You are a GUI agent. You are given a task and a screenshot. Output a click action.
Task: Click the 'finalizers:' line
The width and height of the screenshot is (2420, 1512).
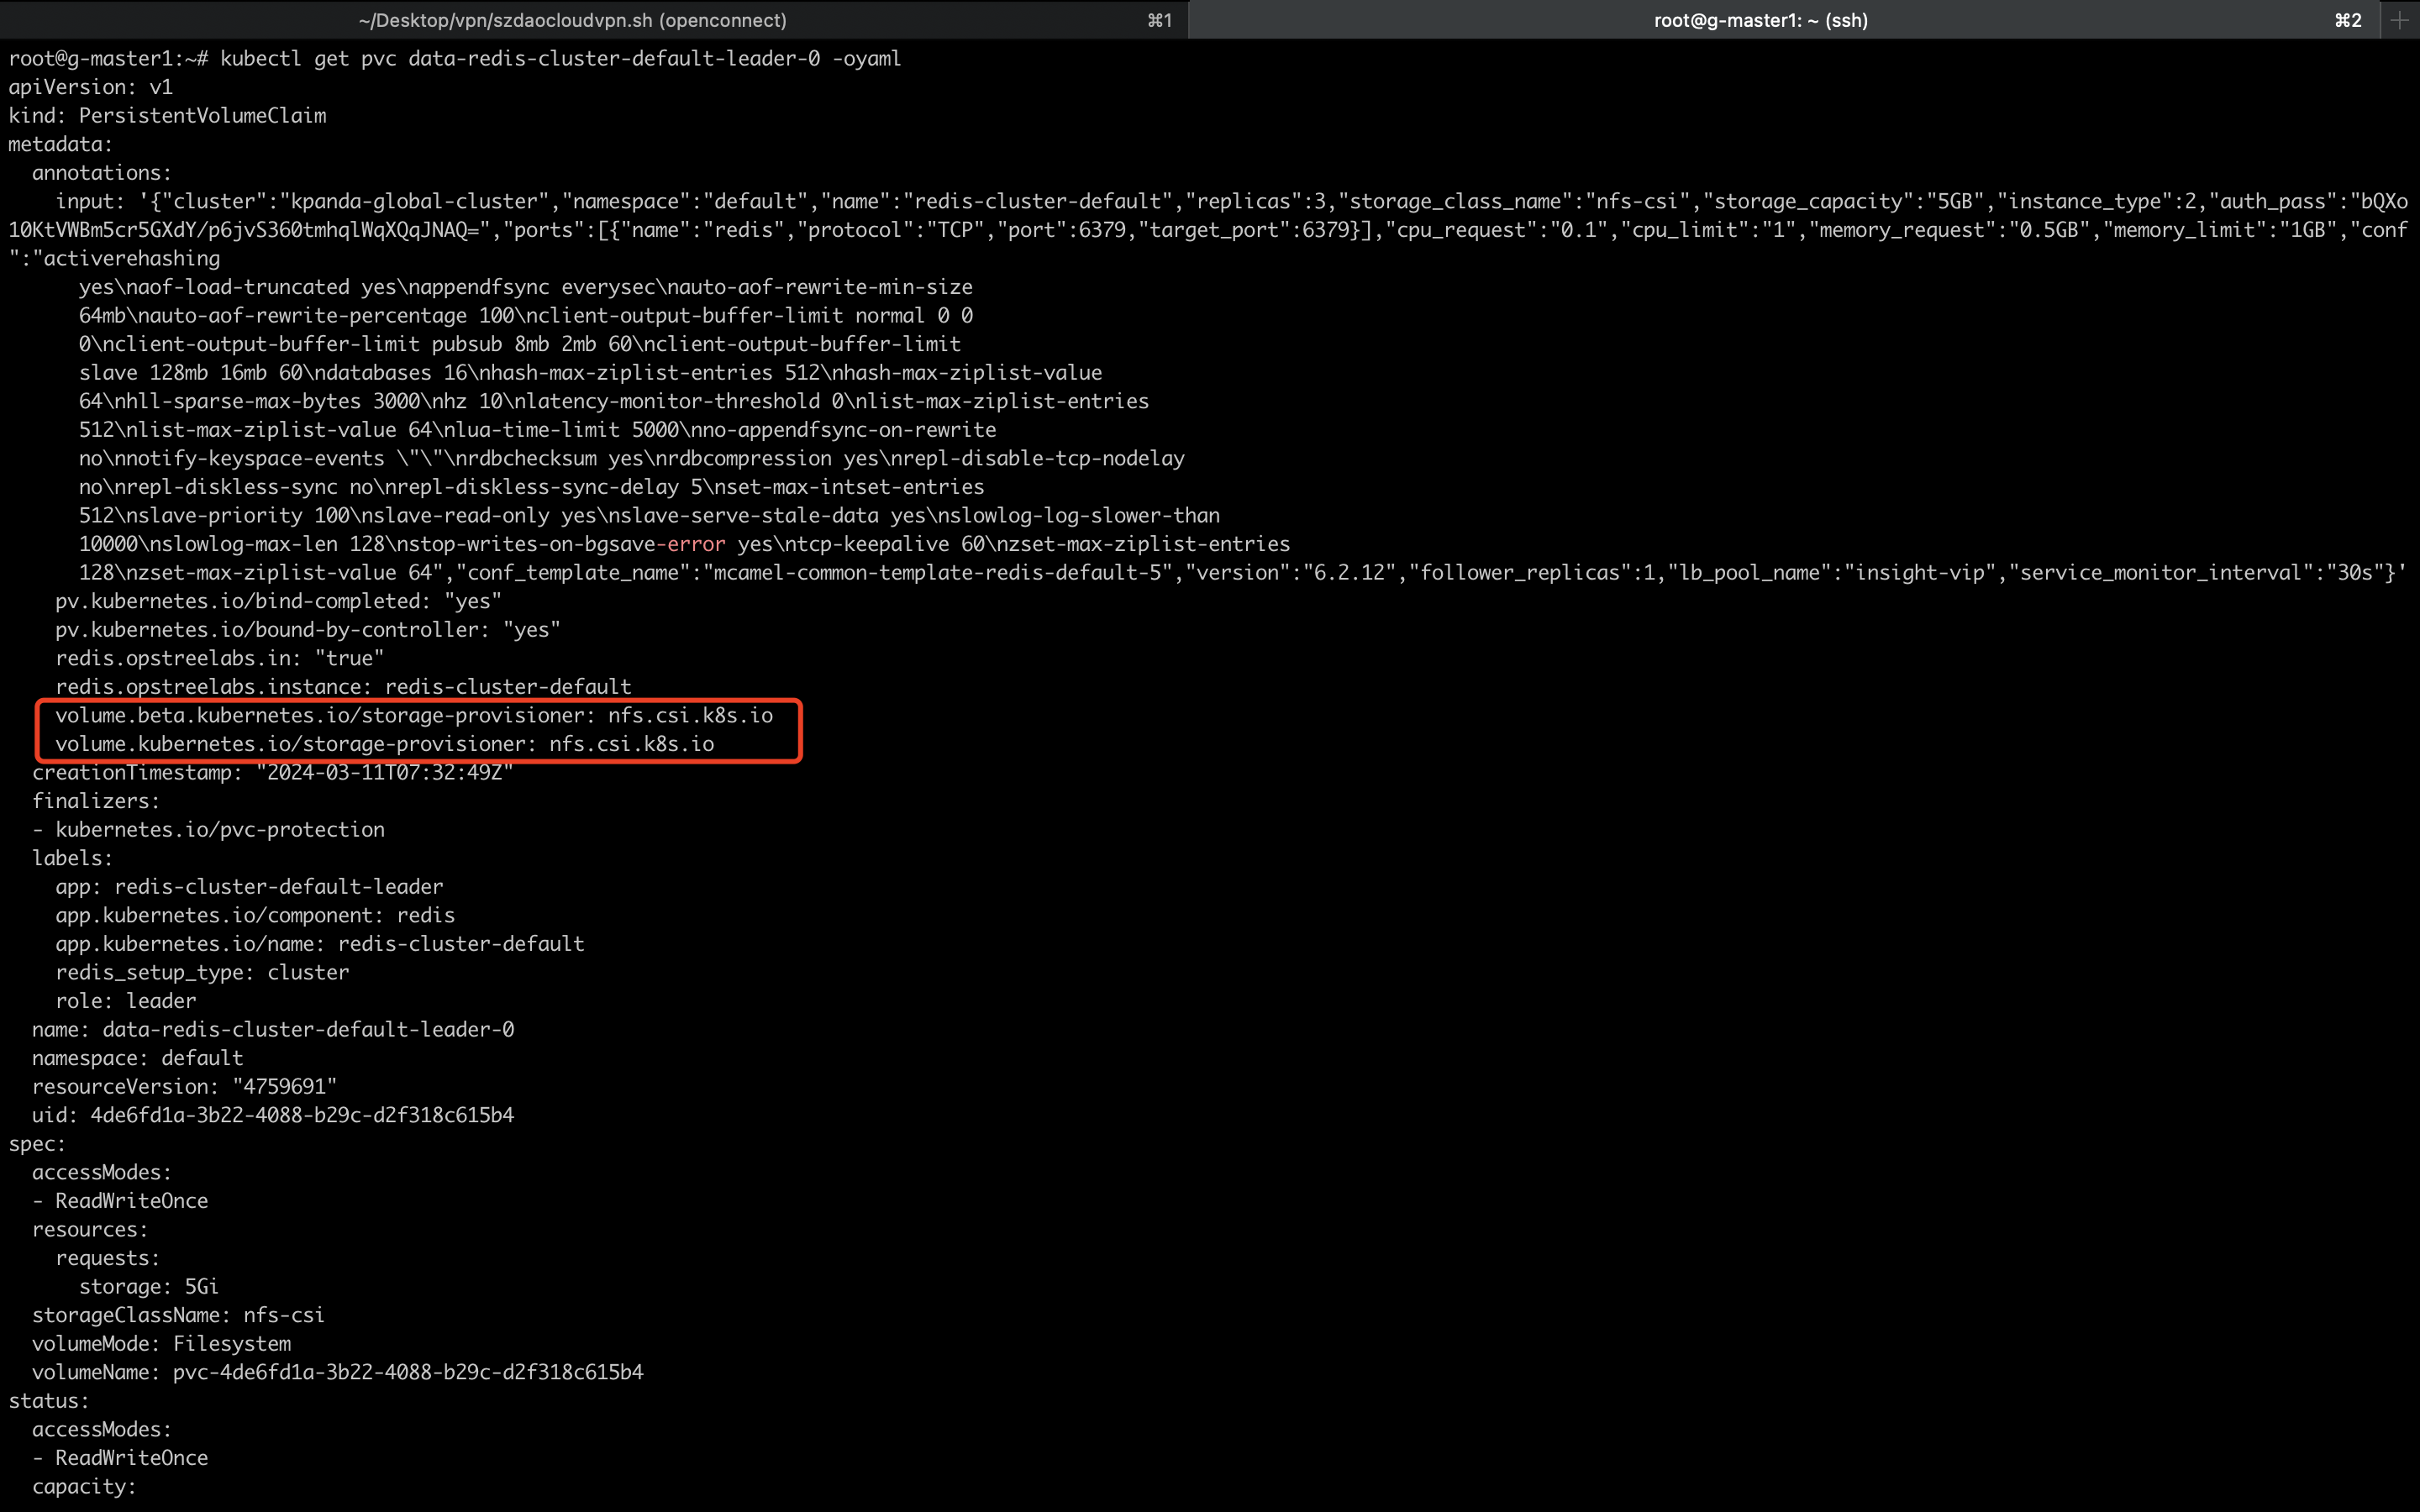pyautogui.click(x=96, y=801)
